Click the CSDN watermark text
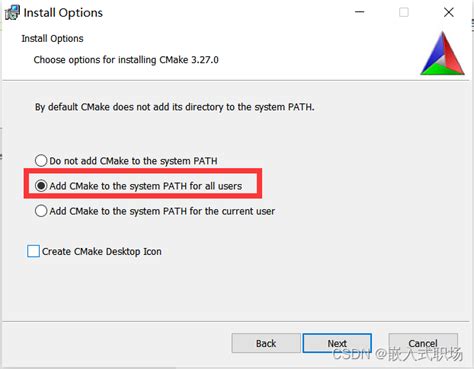The width and height of the screenshot is (474, 369). pos(398,354)
